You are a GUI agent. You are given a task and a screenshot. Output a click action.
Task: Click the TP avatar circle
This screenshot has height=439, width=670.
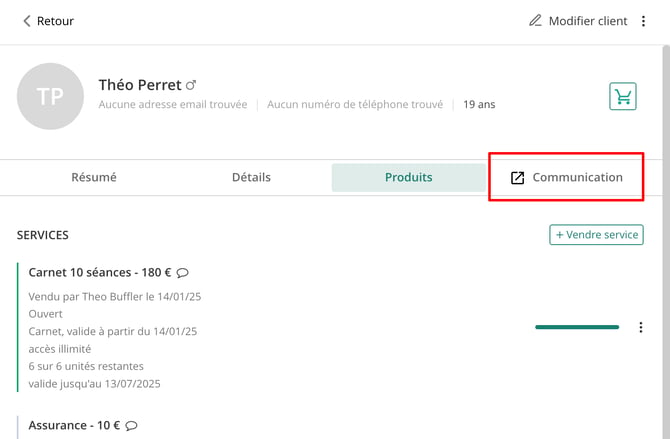[x=50, y=96]
